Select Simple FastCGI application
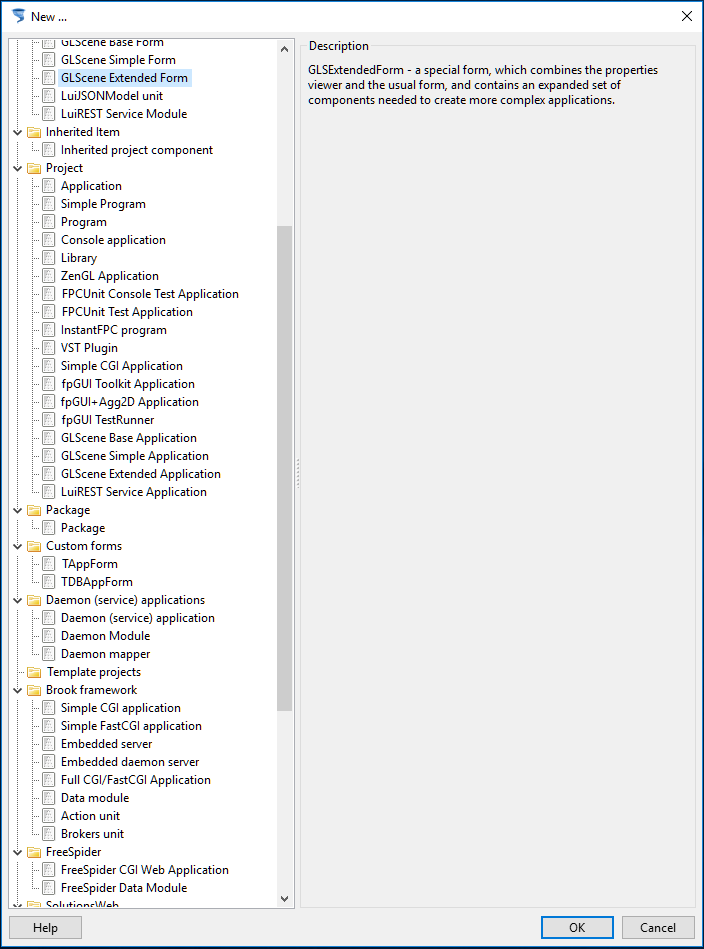704x949 pixels. (x=131, y=726)
